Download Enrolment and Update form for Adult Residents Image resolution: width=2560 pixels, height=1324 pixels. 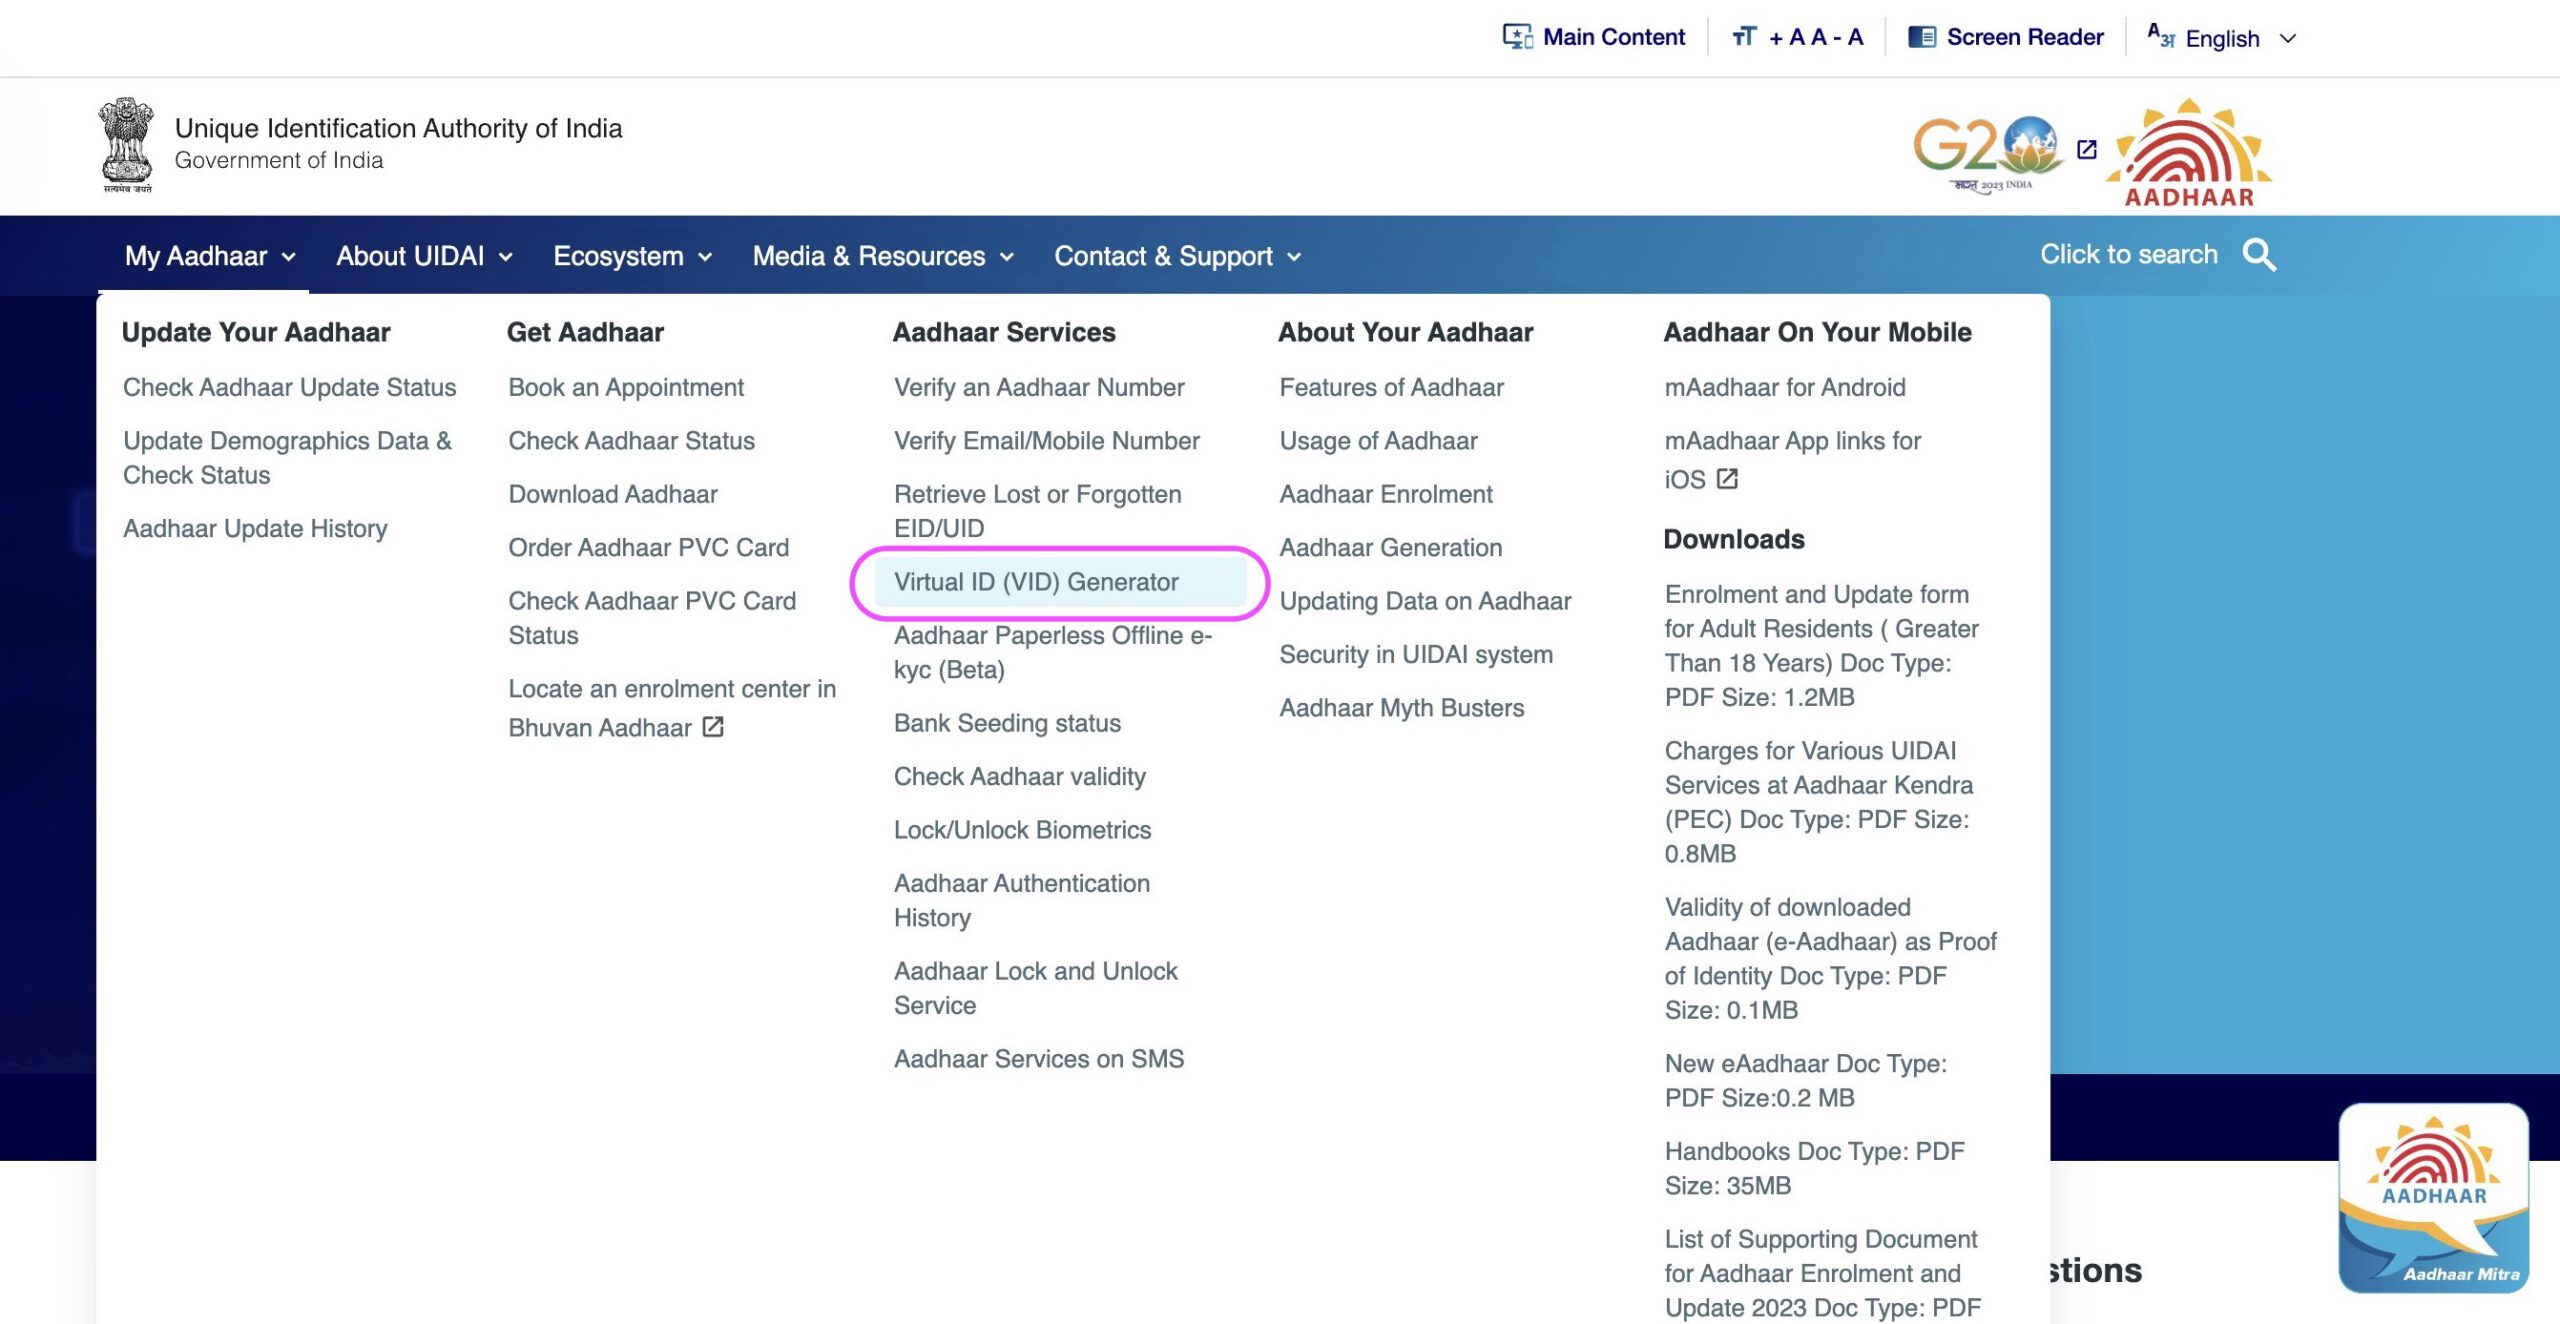pos(1821,645)
